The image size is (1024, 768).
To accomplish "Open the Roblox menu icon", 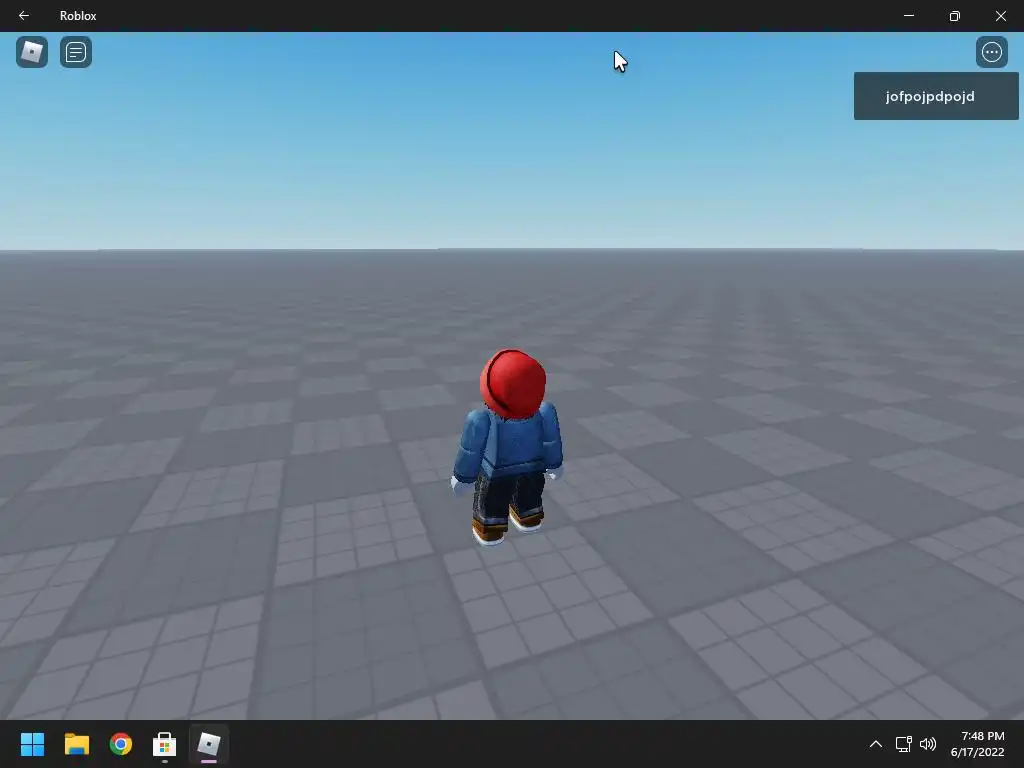I will pos(32,52).
